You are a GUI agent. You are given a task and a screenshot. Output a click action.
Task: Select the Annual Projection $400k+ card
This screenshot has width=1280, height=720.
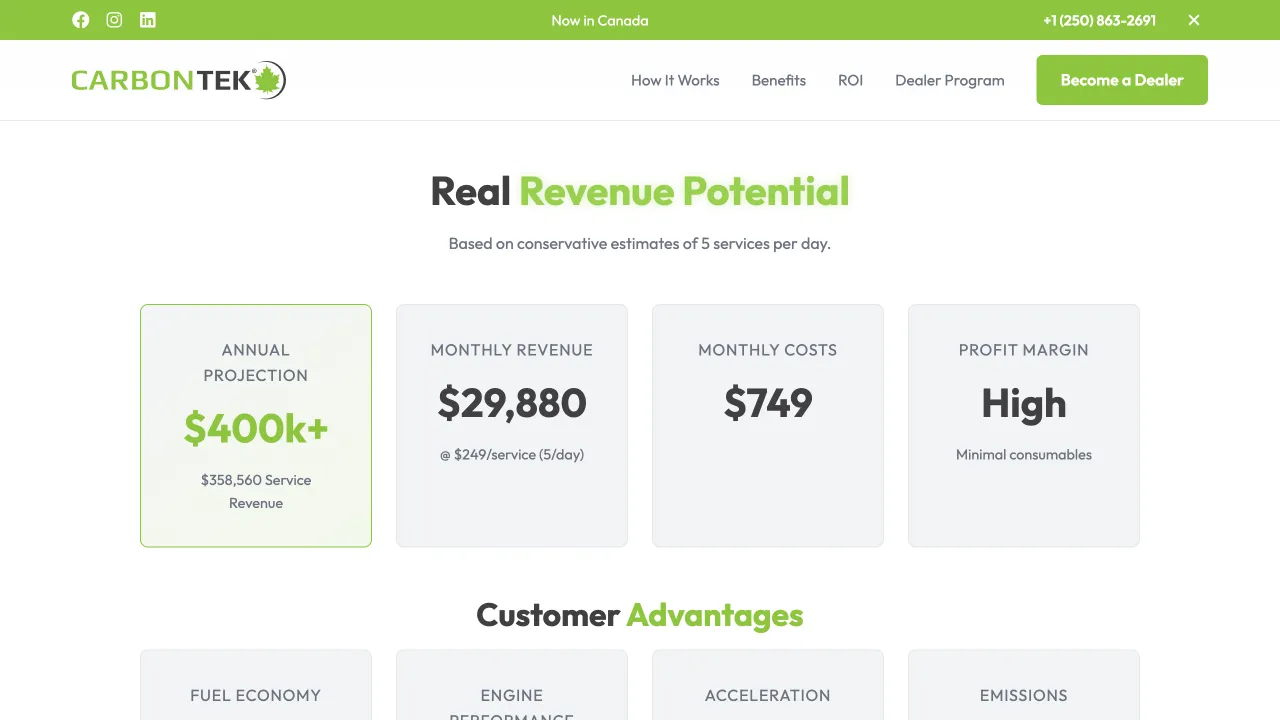point(255,425)
